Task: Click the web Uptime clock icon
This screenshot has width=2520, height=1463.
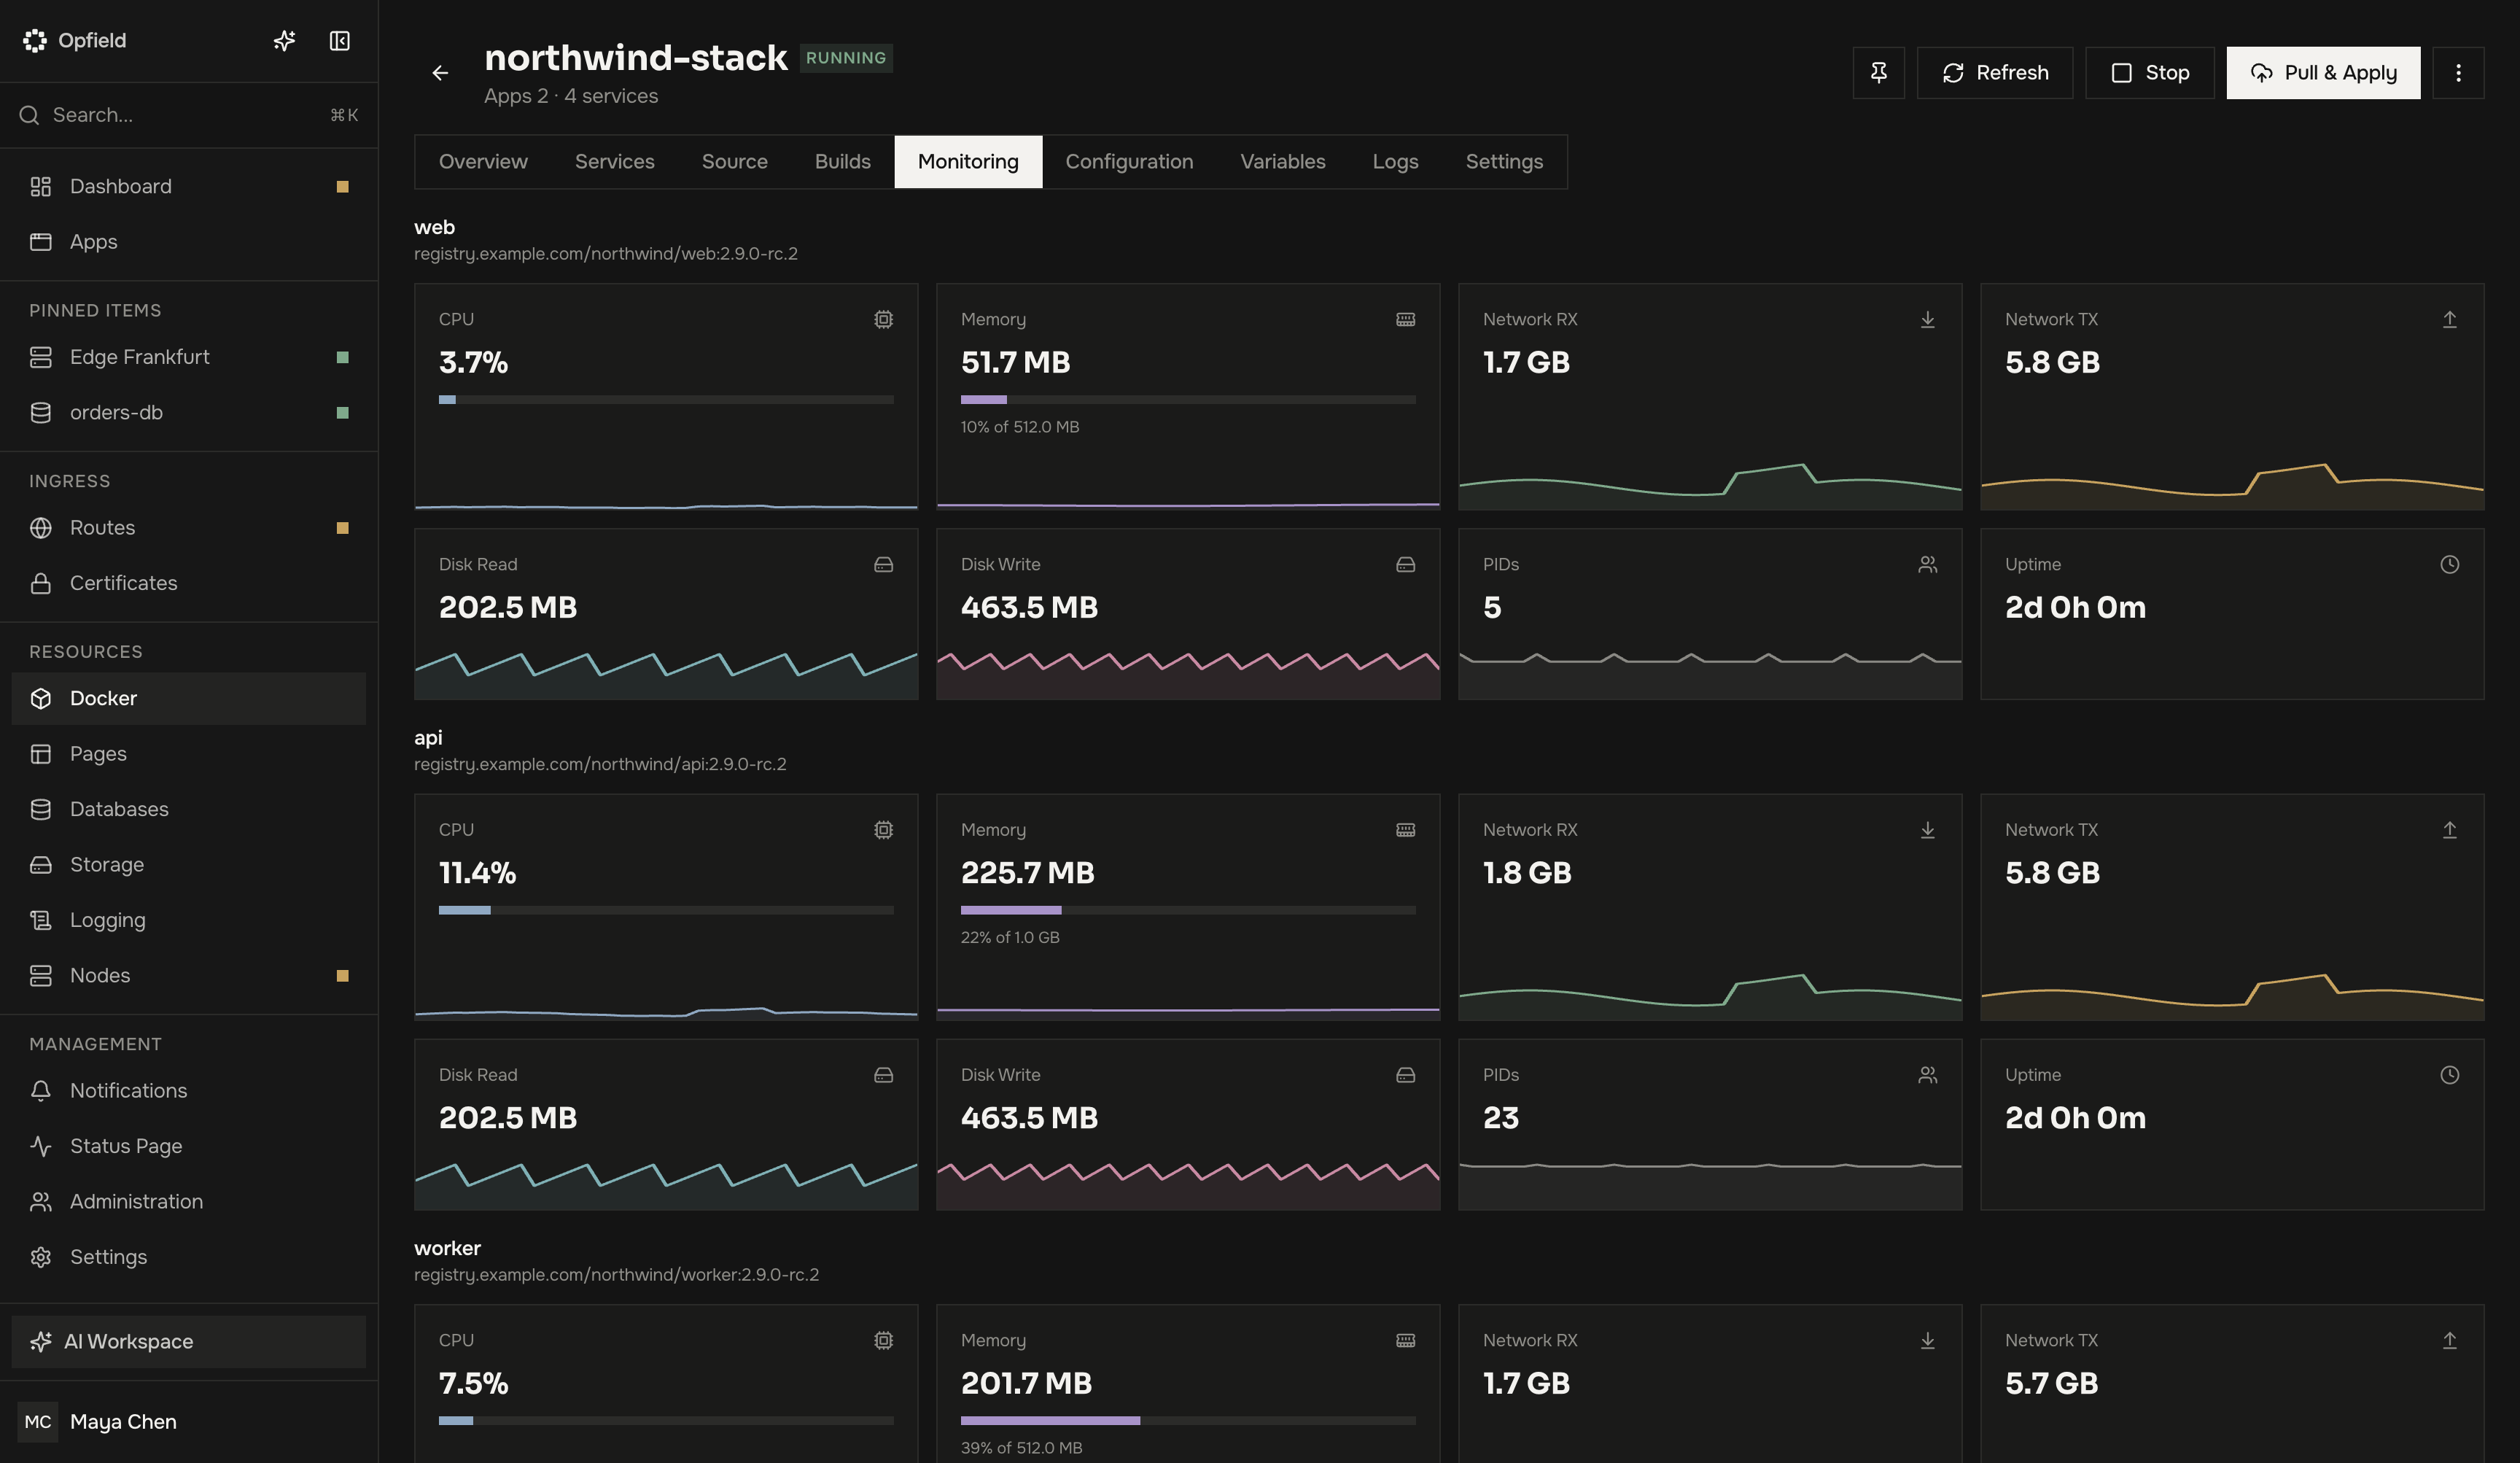Action: tap(2449, 565)
